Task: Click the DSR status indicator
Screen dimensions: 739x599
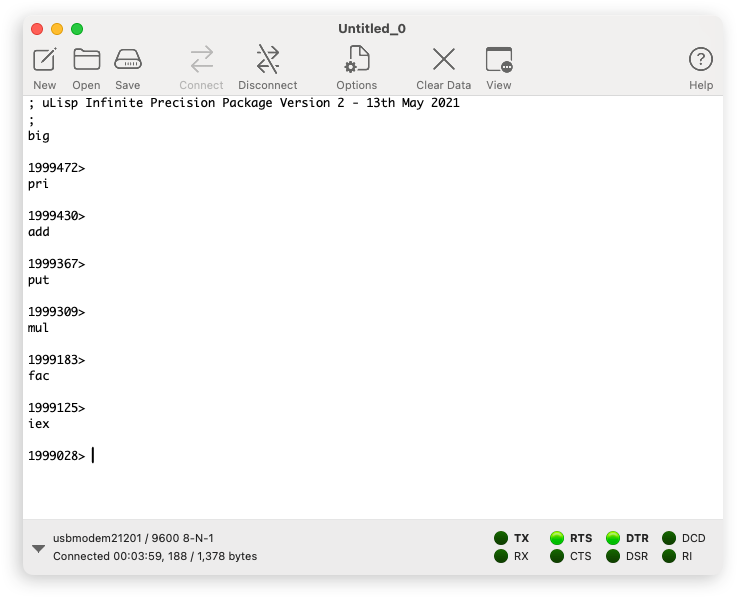Action: (x=613, y=556)
